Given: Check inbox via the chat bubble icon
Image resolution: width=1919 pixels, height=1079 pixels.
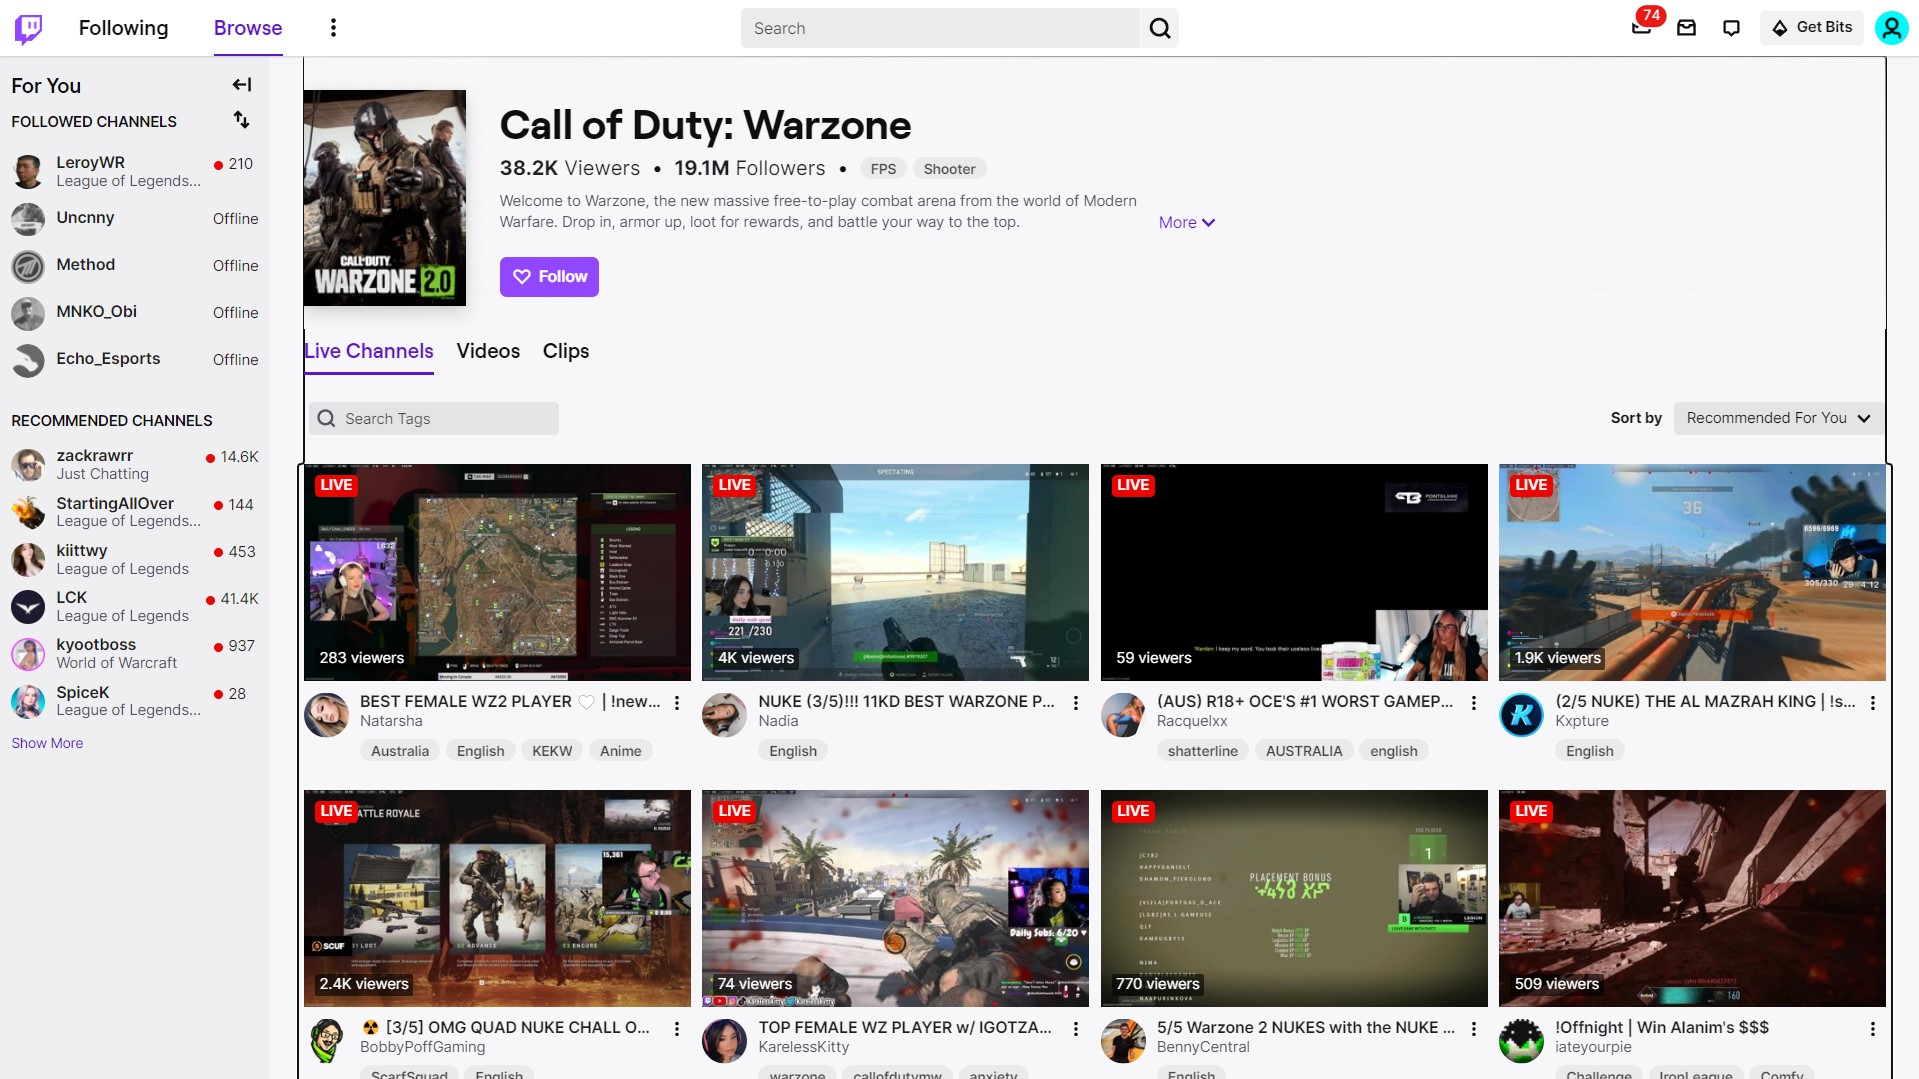Looking at the screenshot, I should click(1731, 28).
